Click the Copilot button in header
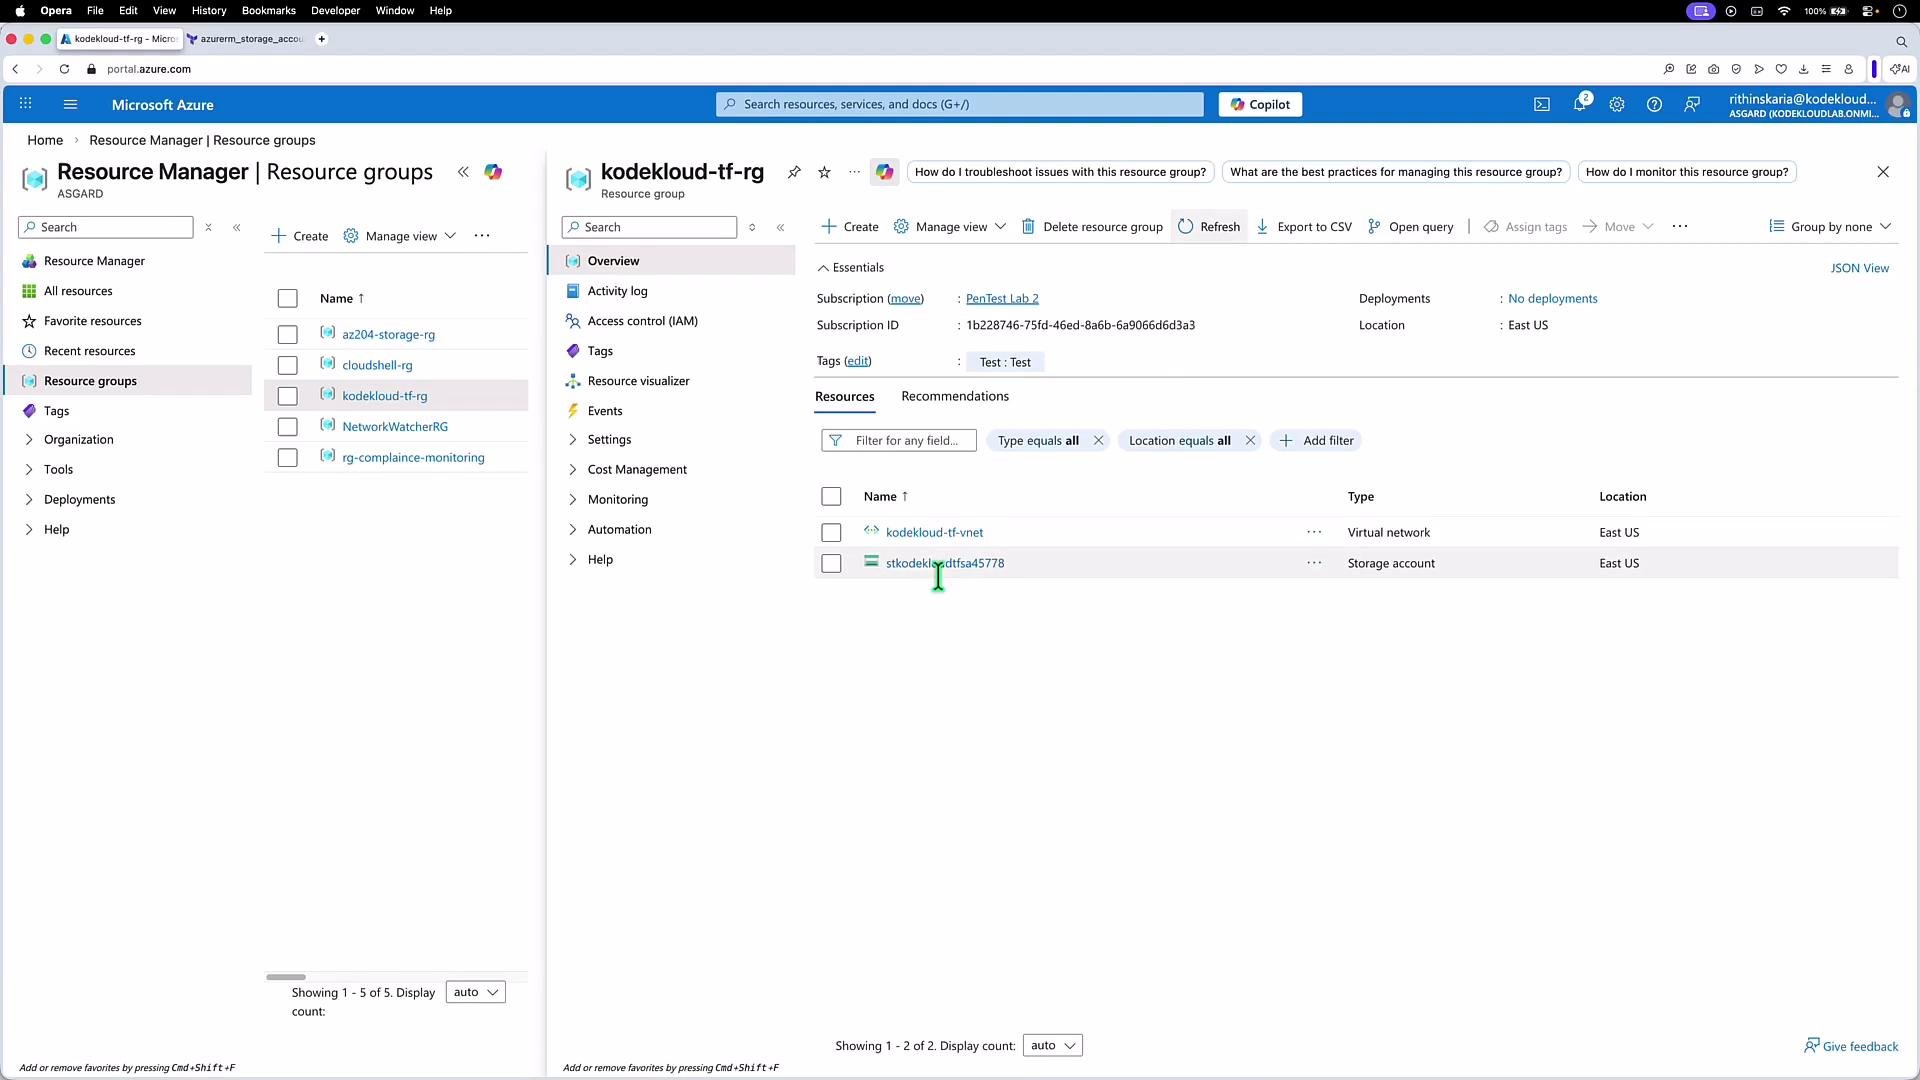The image size is (1920, 1080). tap(1260, 104)
